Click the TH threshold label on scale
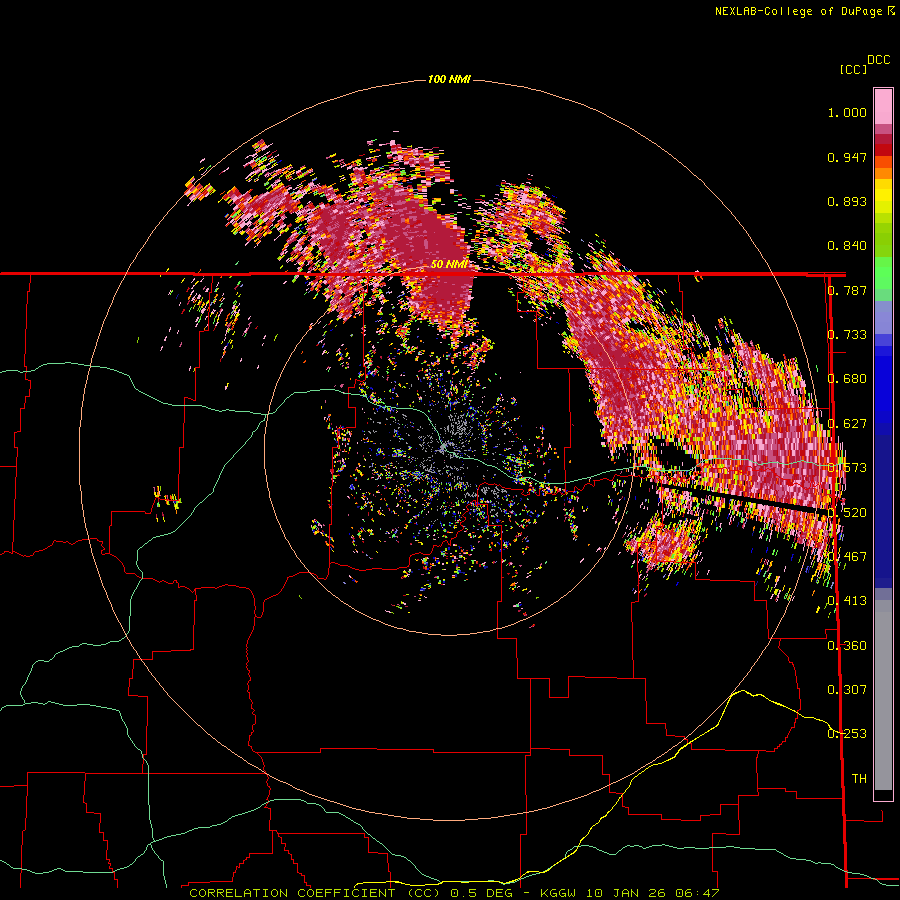This screenshot has width=900, height=900. pyautogui.click(x=859, y=778)
